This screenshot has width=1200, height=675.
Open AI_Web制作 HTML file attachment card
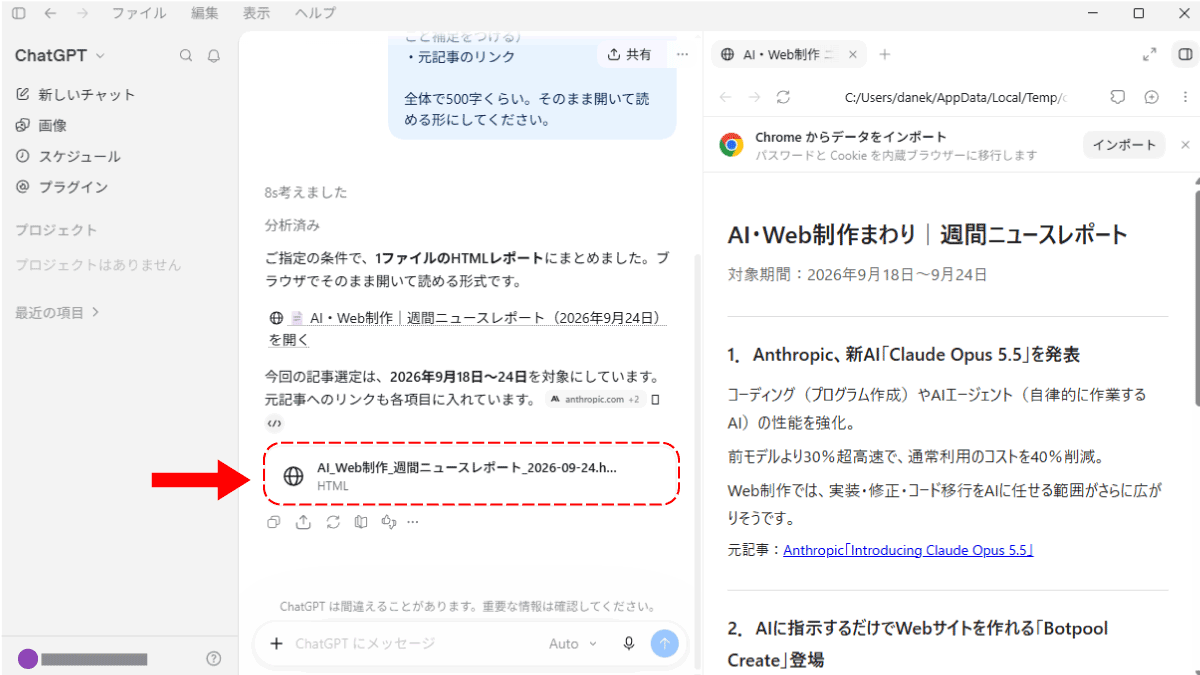point(471,475)
